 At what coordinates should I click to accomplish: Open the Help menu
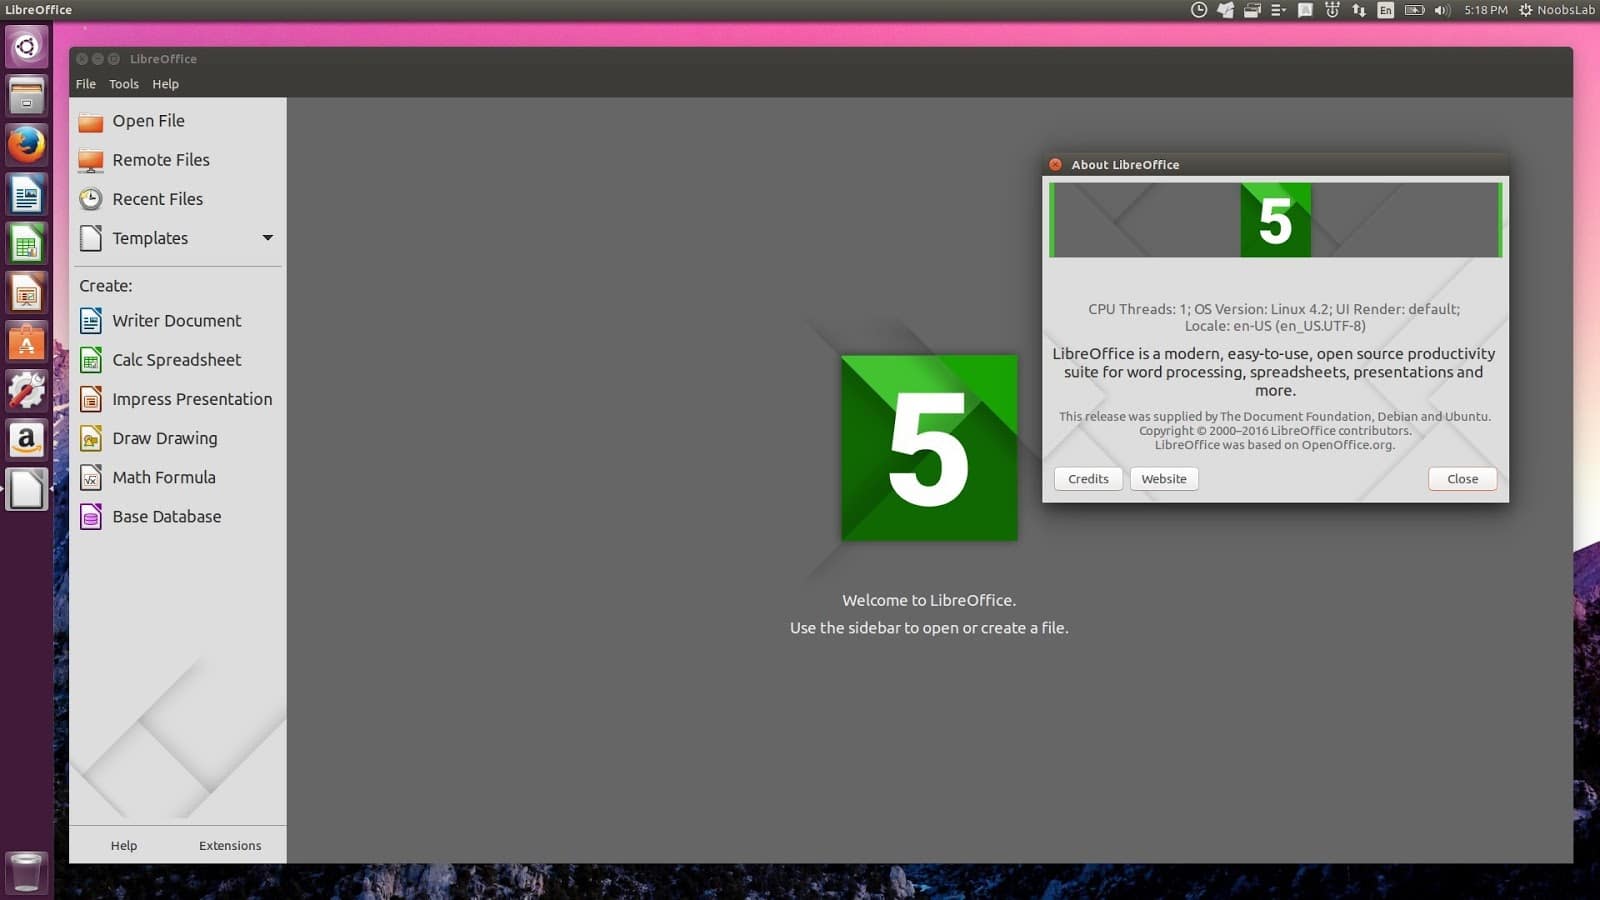click(x=165, y=84)
